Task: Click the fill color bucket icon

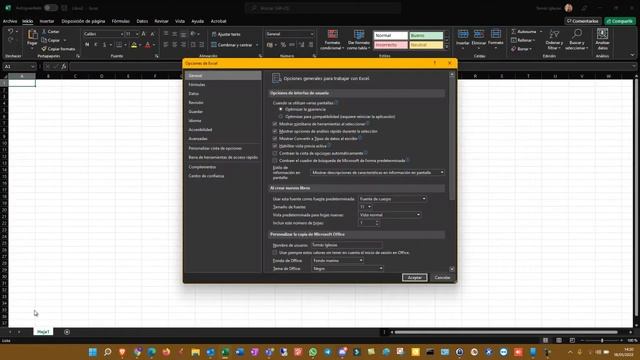Action: 134,45
